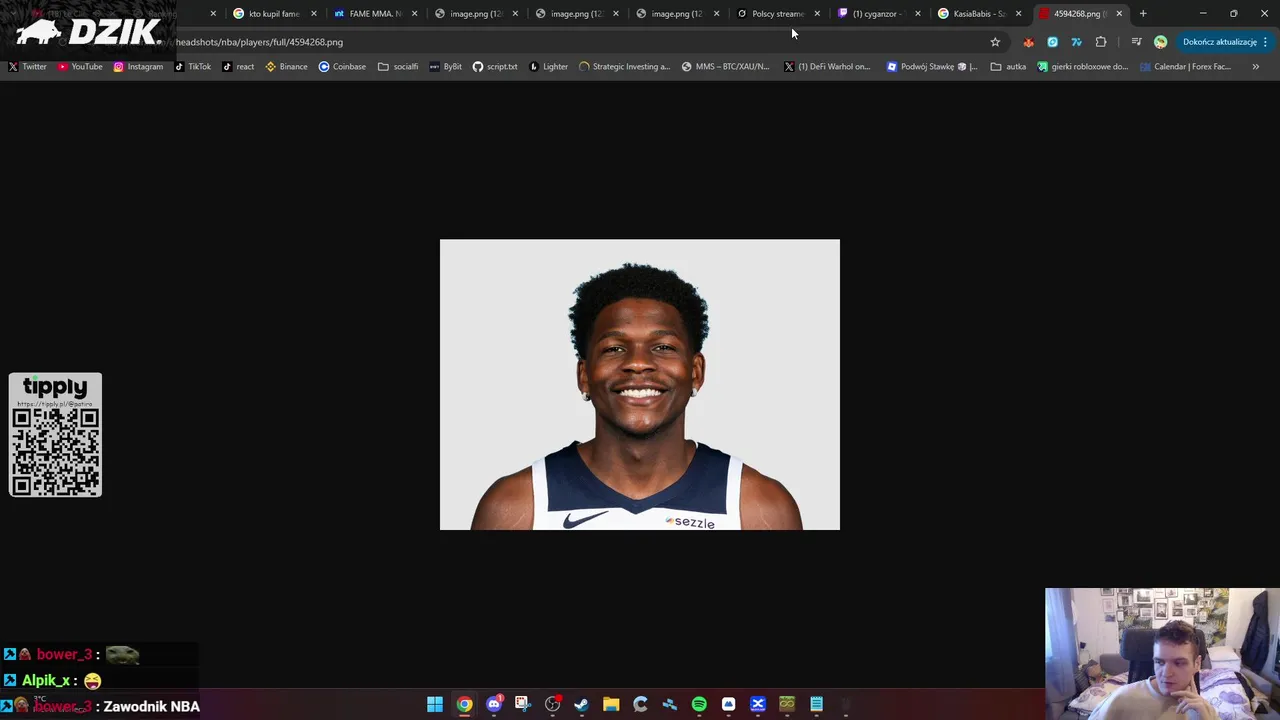The width and height of the screenshot is (1280, 720).
Task: Bookmark this page with the star icon
Action: [995, 42]
